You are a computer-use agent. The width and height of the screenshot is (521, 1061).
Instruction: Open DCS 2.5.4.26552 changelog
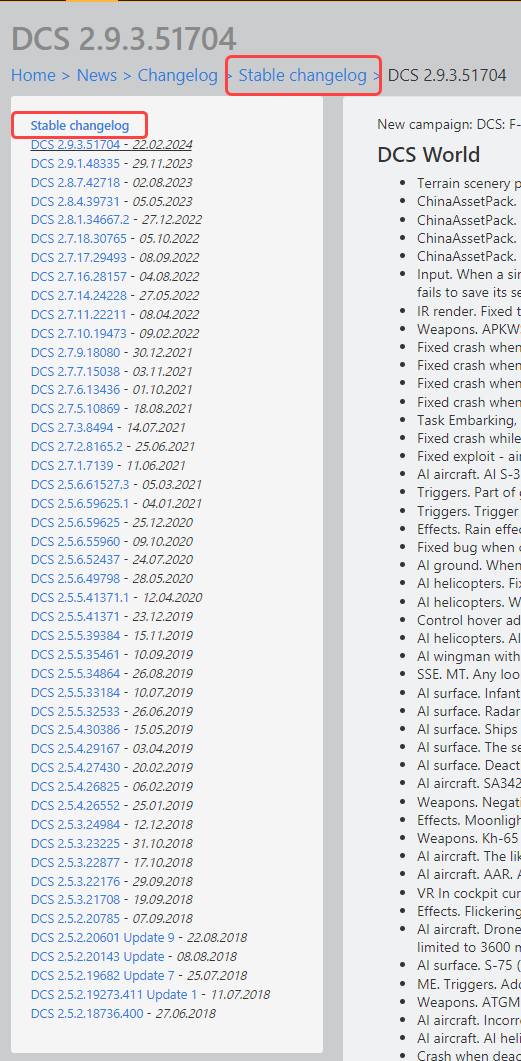(75, 805)
